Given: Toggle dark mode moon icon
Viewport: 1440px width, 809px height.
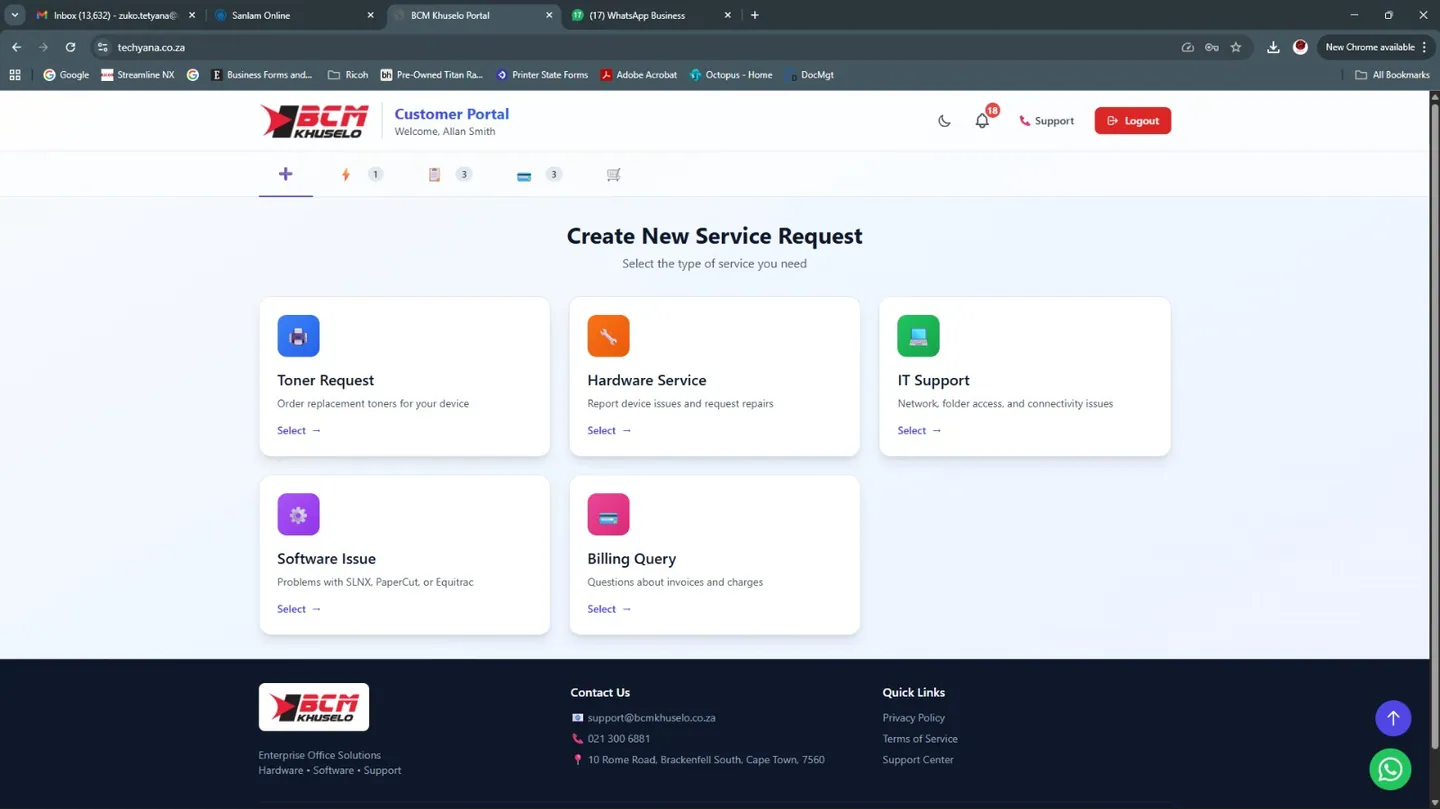Looking at the screenshot, I should 944,121.
